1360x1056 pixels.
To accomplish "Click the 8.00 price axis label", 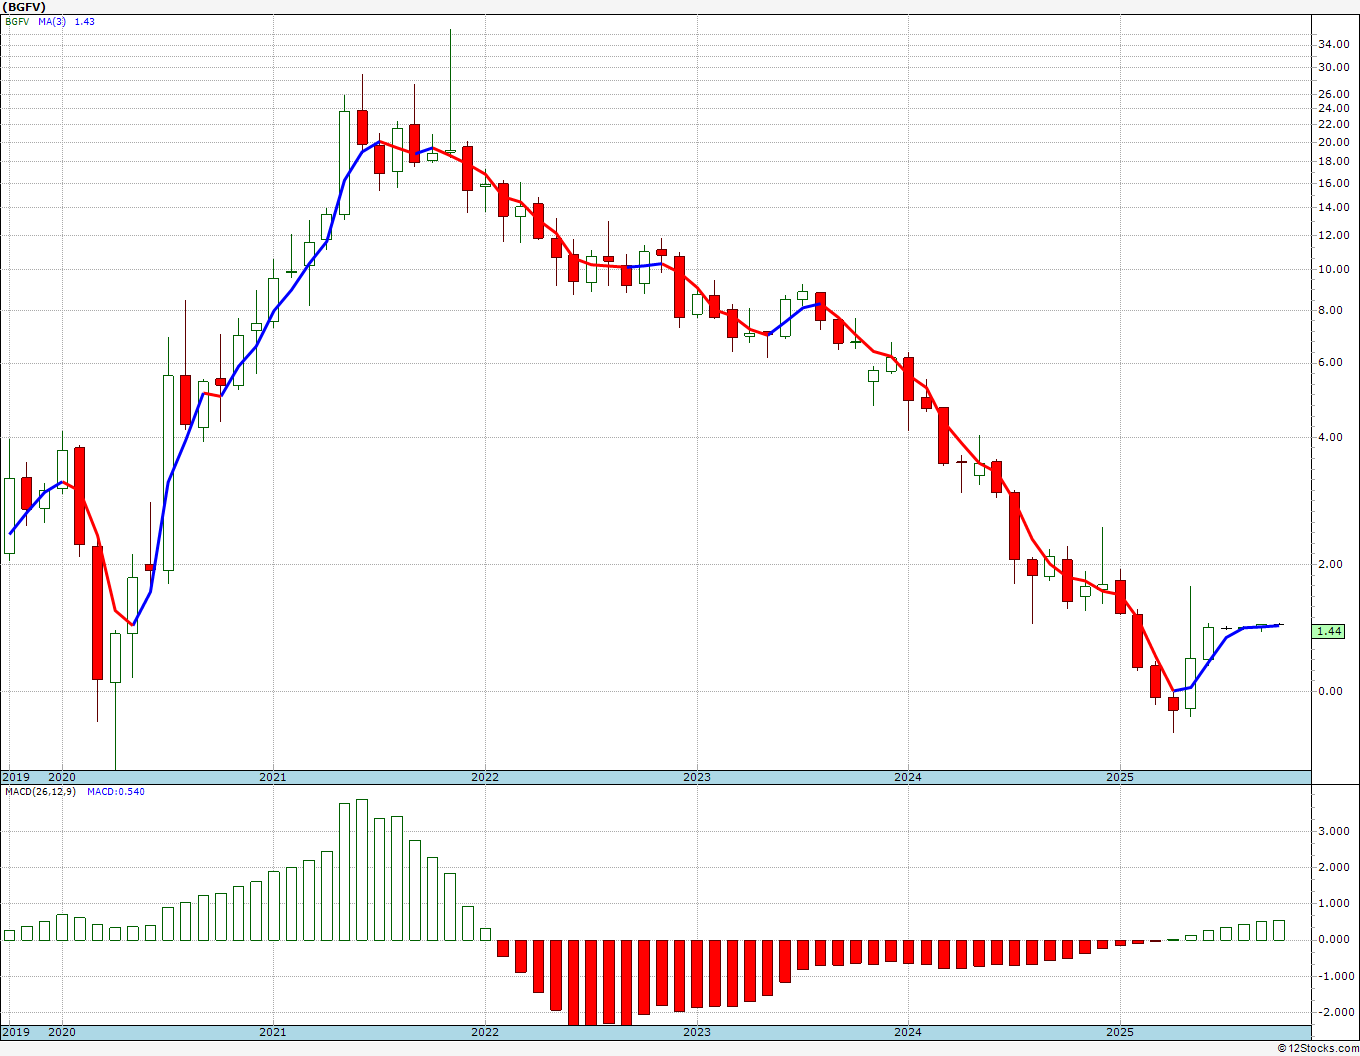I will click(x=1332, y=311).
